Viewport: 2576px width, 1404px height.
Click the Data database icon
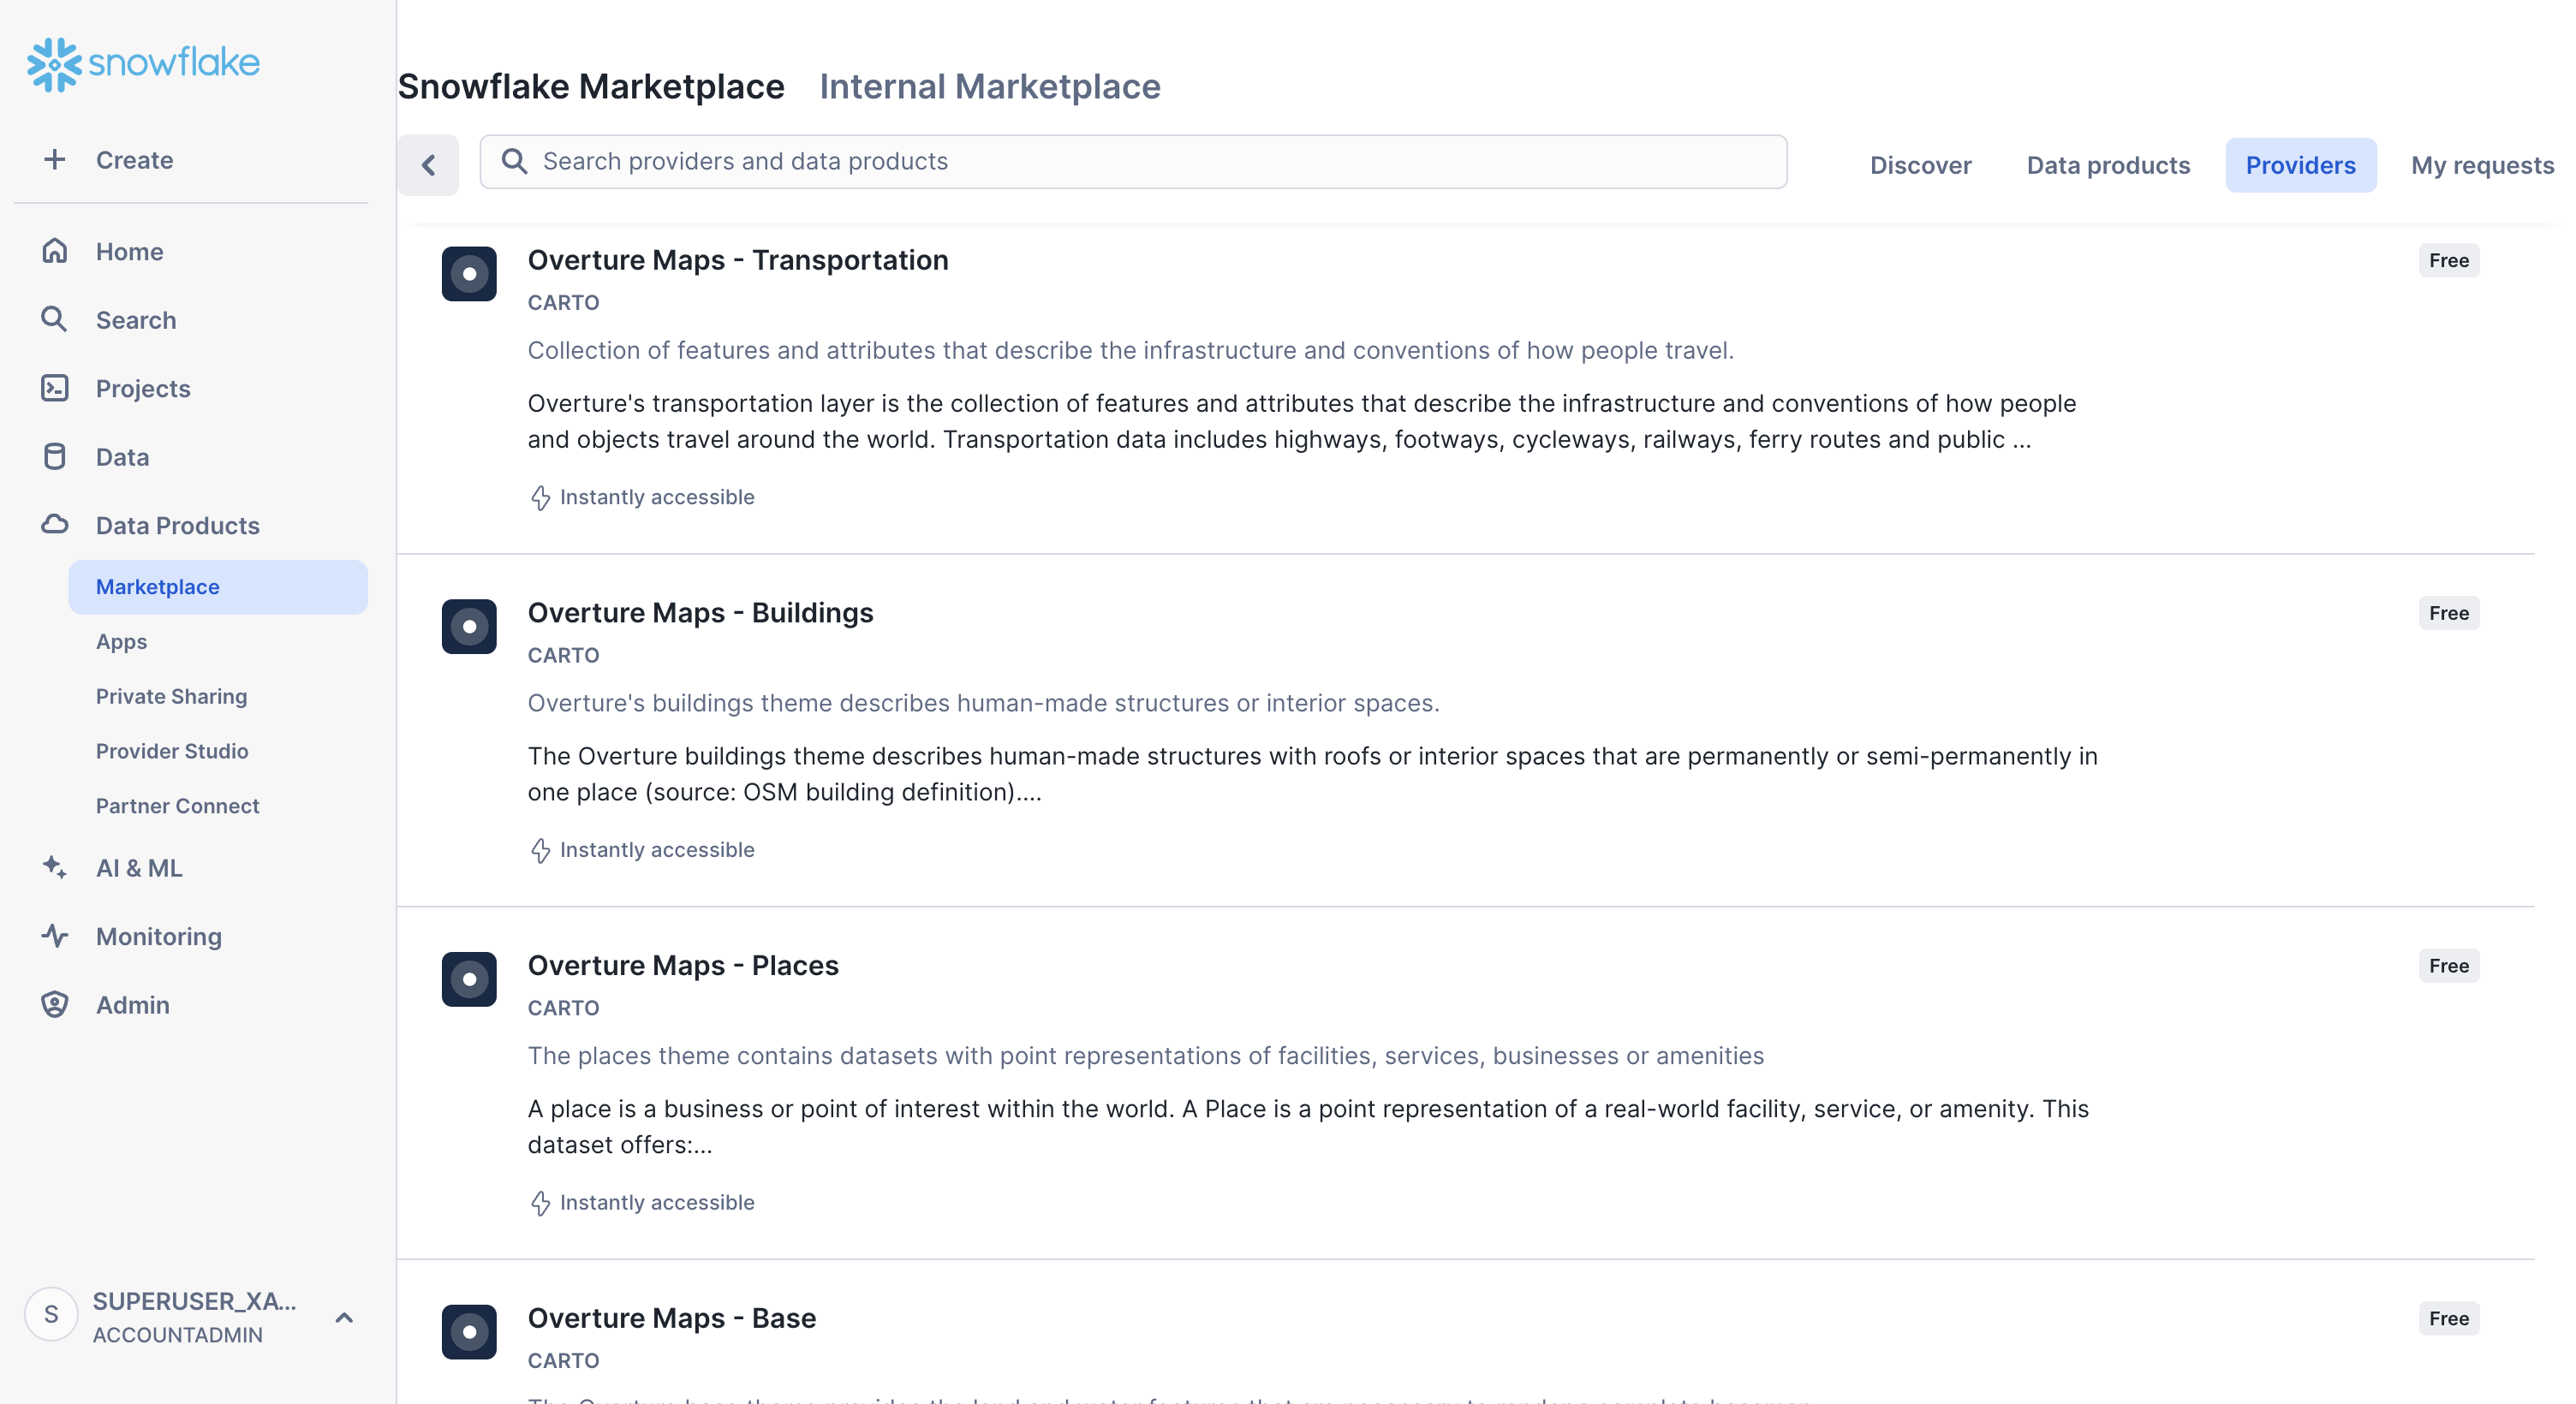click(x=55, y=456)
